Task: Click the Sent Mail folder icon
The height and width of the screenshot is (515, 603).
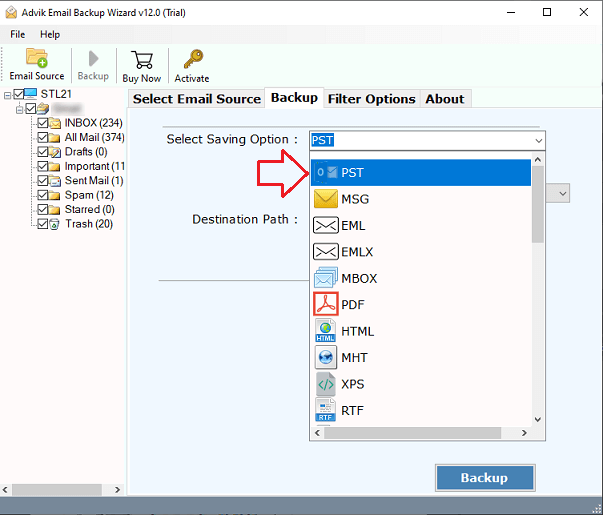Action: [x=55, y=181]
